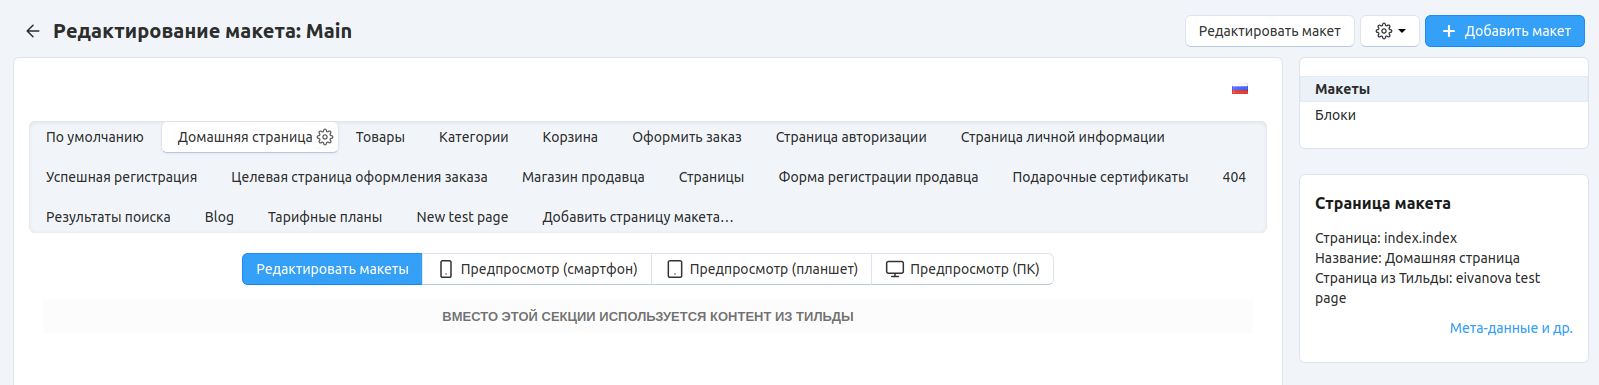Open the Blog layout tab
The width and height of the screenshot is (1599, 385).
click(219, 217)
